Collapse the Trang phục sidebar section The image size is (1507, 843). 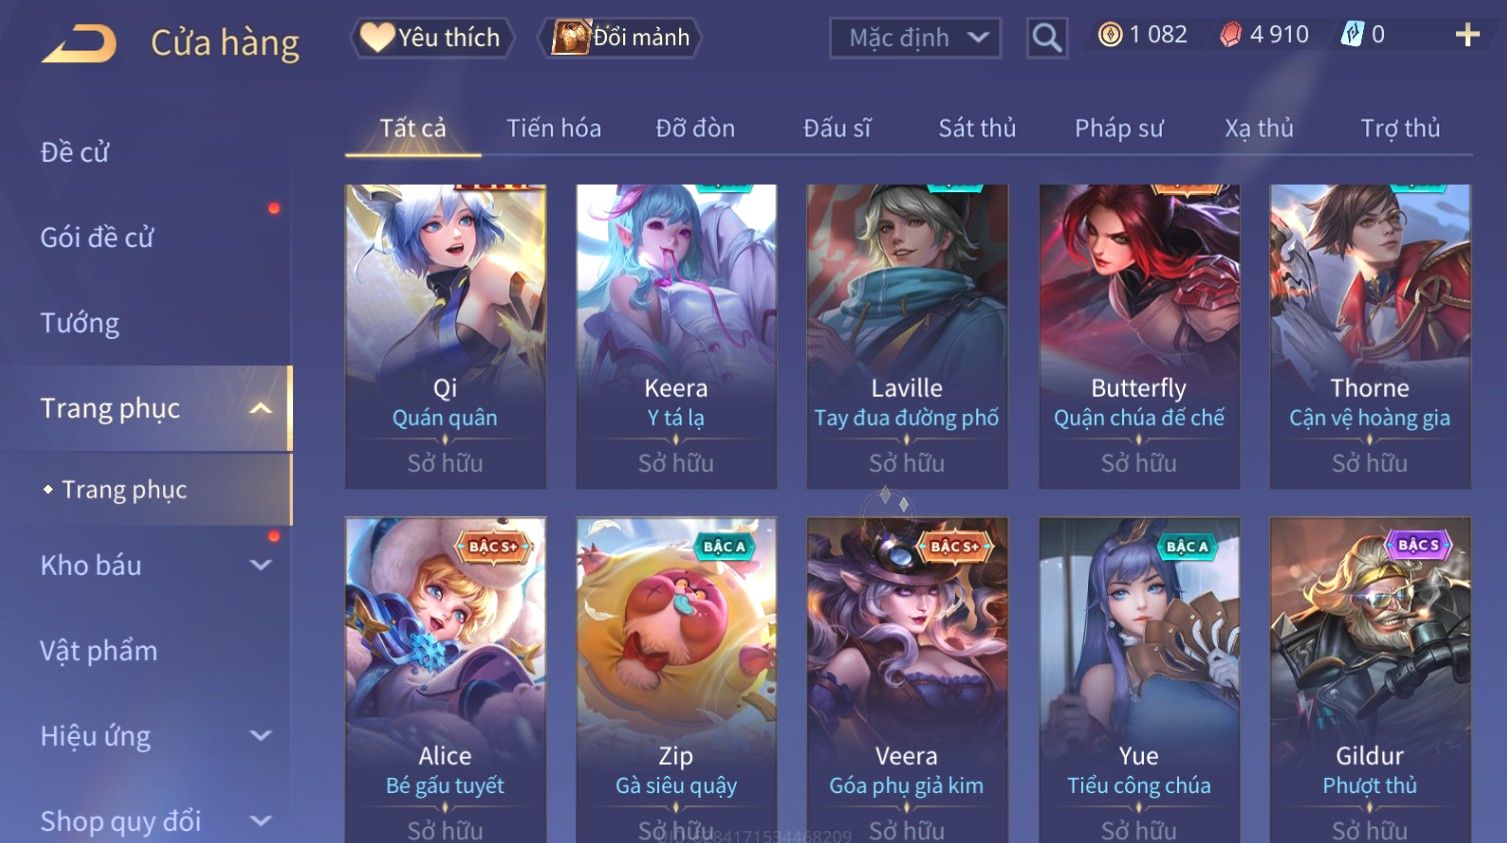coord(261,408)
